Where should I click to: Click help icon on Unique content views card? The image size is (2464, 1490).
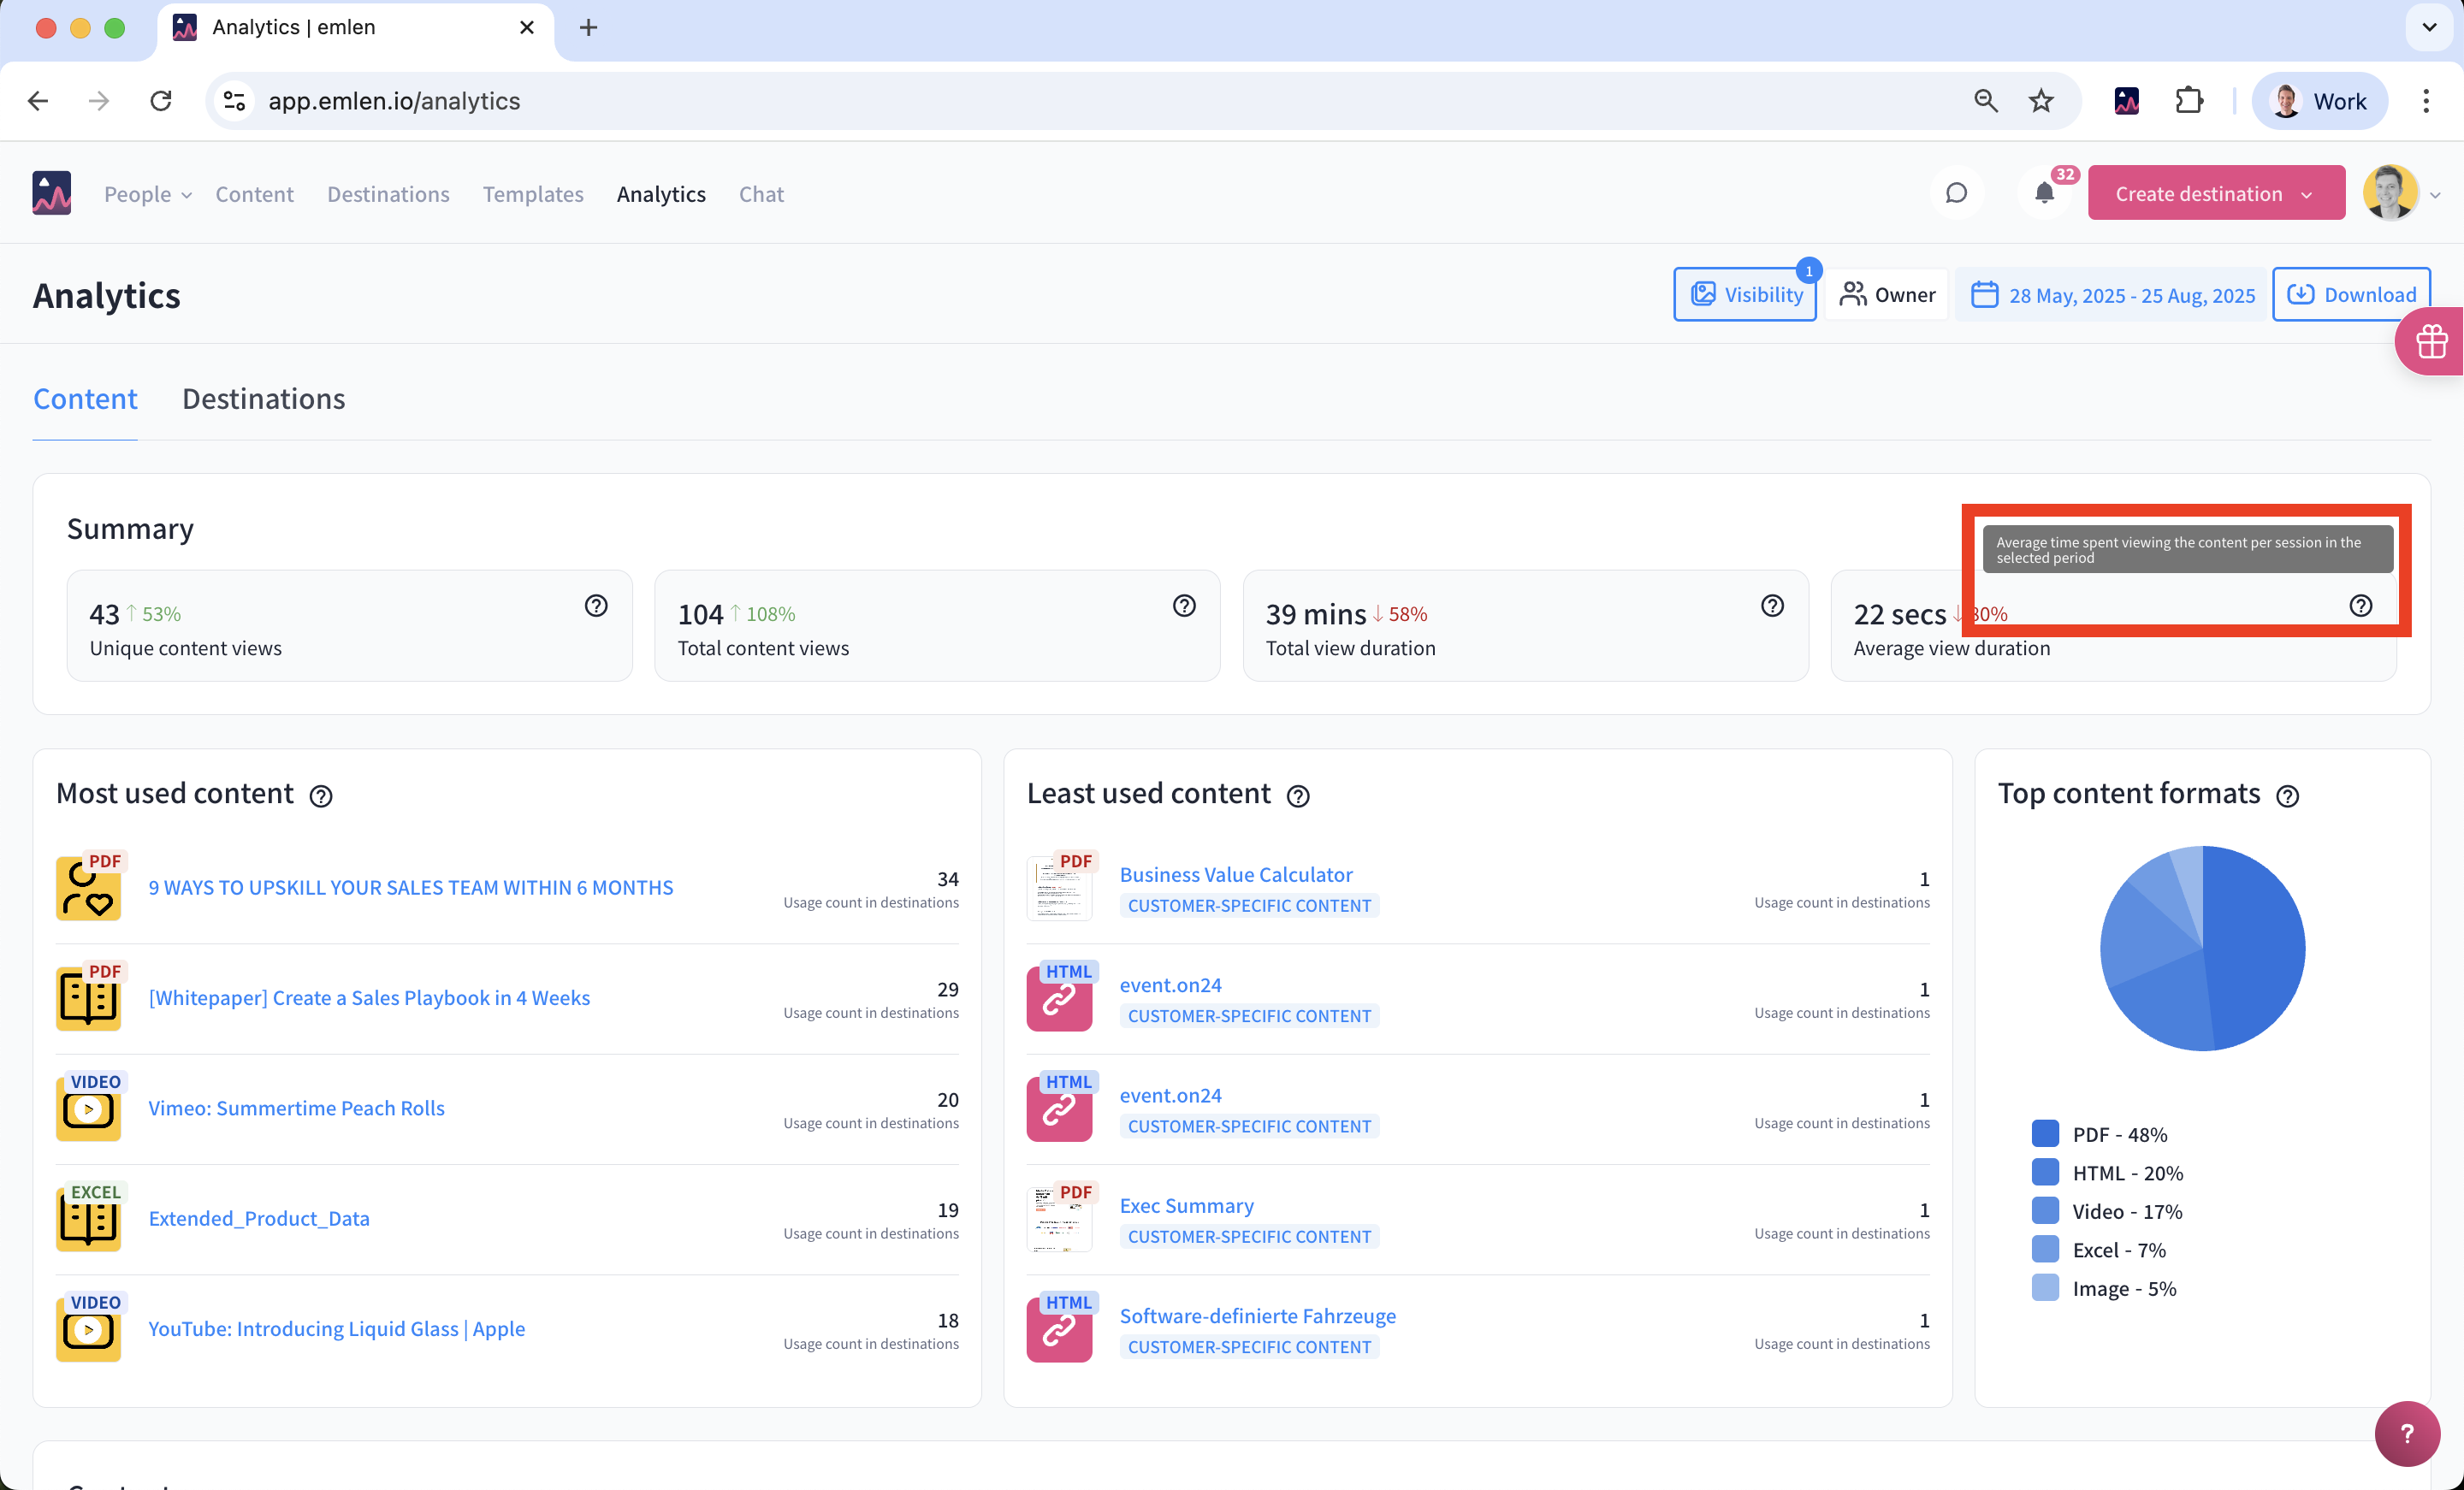pyautogui.click(x=596, y=606)
